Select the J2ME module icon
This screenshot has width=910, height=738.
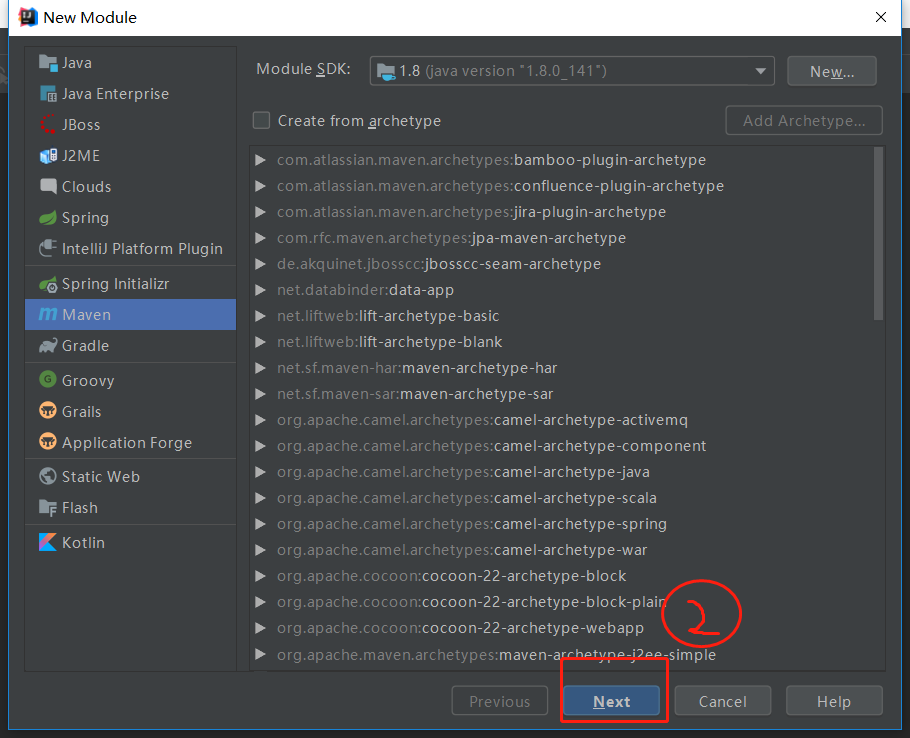48,155
